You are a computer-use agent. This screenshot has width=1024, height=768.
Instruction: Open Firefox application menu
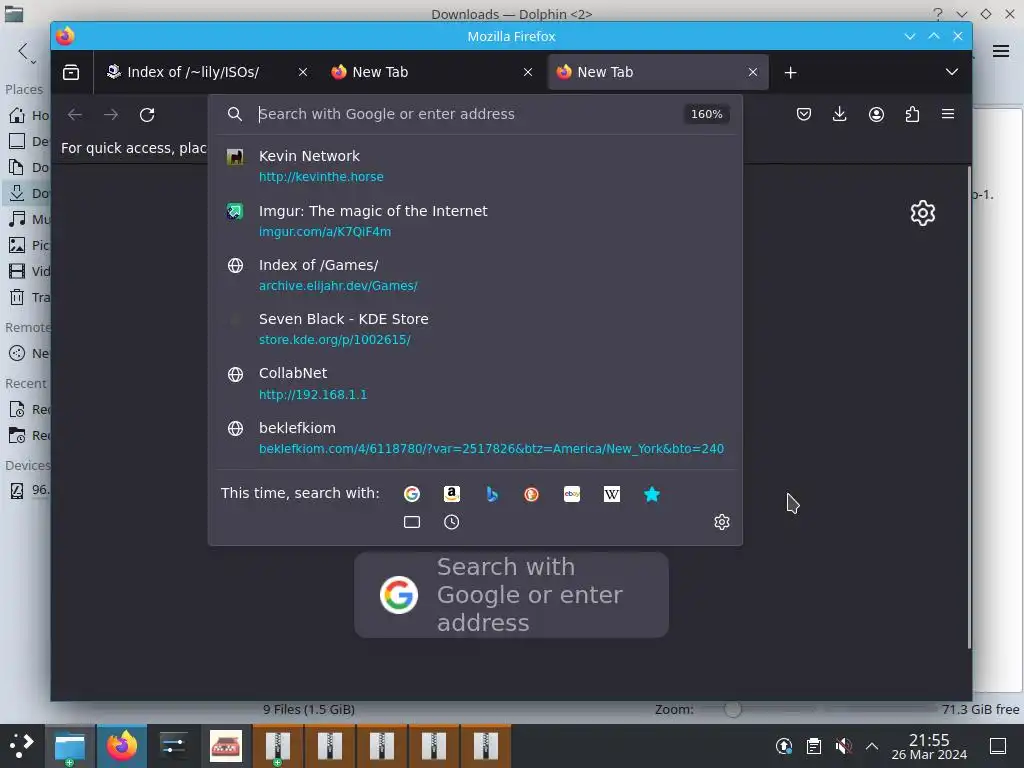948,114
